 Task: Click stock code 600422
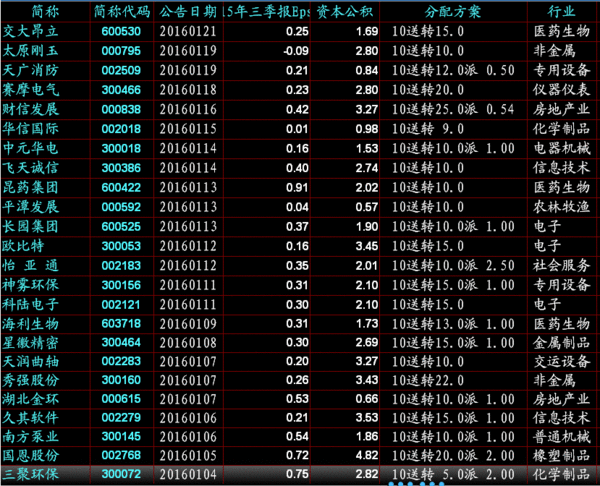click(x=121, y=188)
